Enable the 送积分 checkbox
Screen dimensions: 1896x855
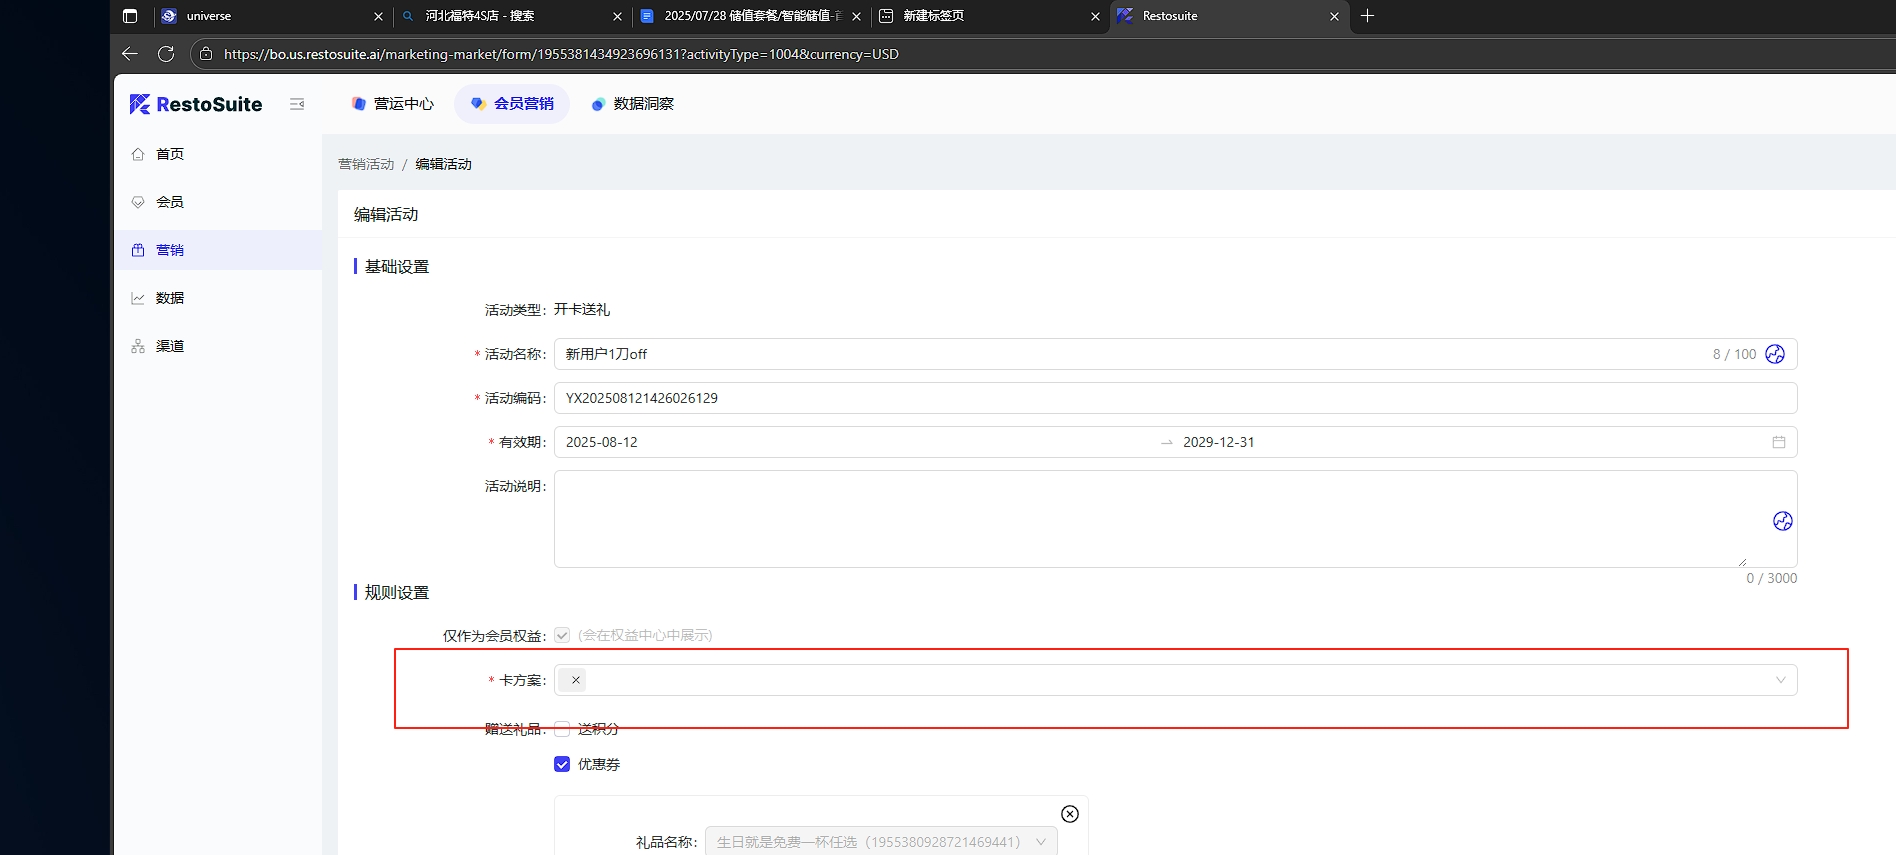[x=562, y=729]
